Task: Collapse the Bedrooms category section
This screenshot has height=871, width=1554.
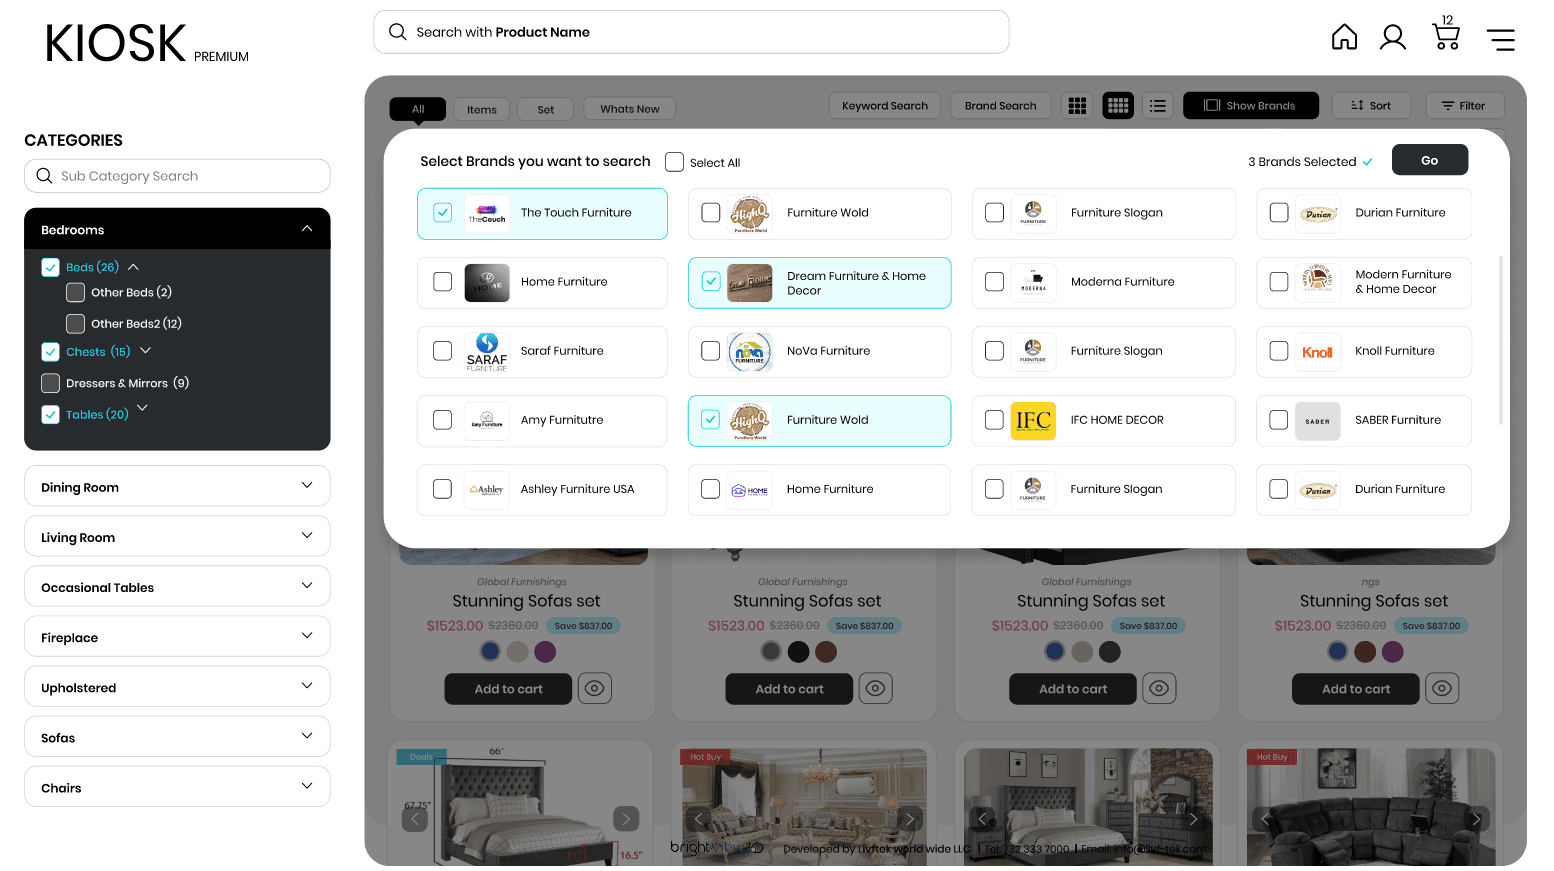Action: [307, 229]
